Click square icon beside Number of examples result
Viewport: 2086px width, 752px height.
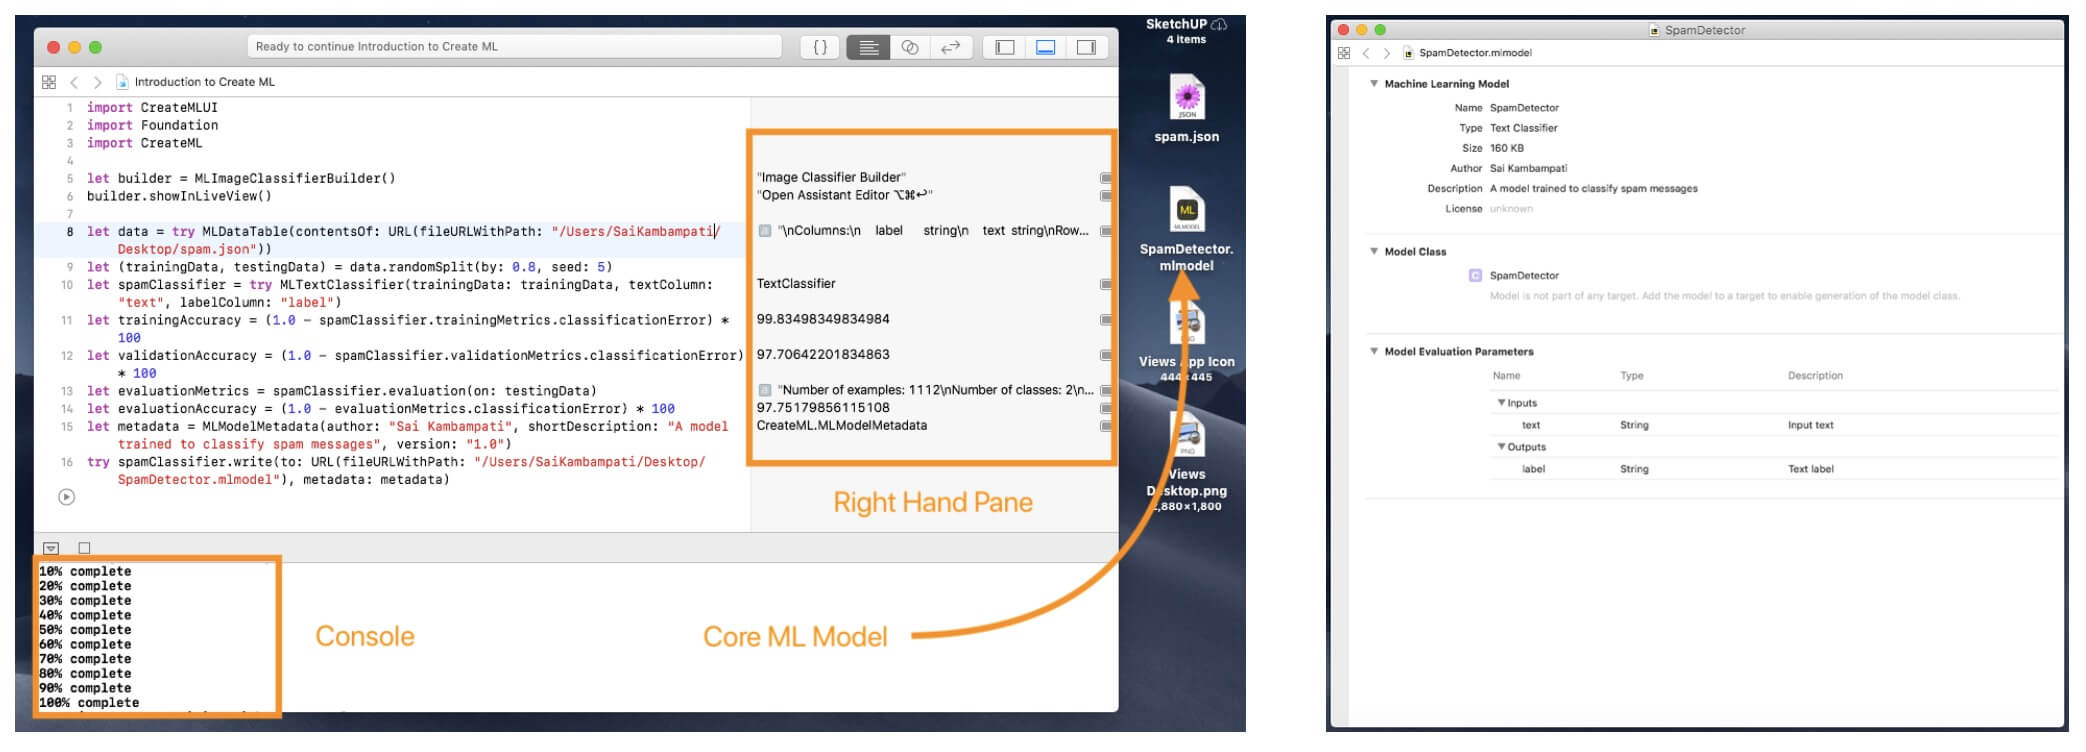coord(765,390)
